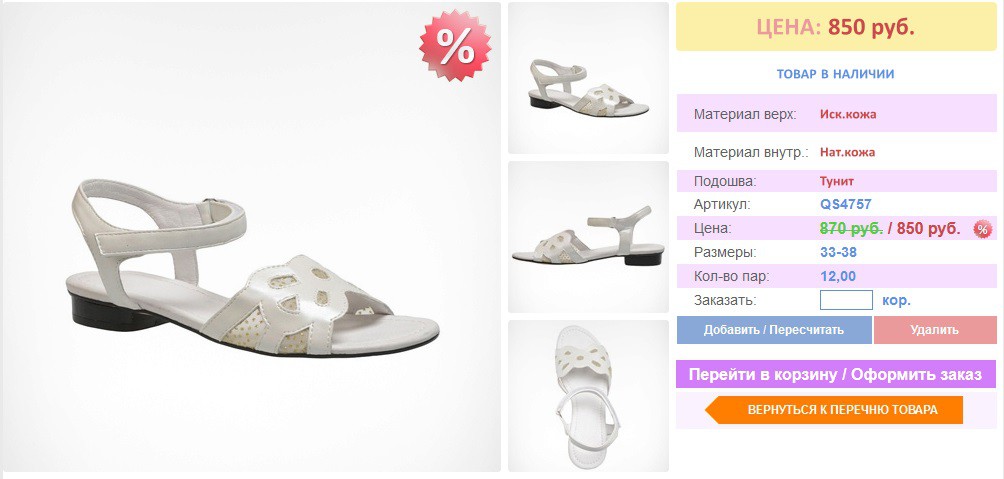Click the pairs count value 12,00
Screen dimensions: 1004x479
[838, 277]
